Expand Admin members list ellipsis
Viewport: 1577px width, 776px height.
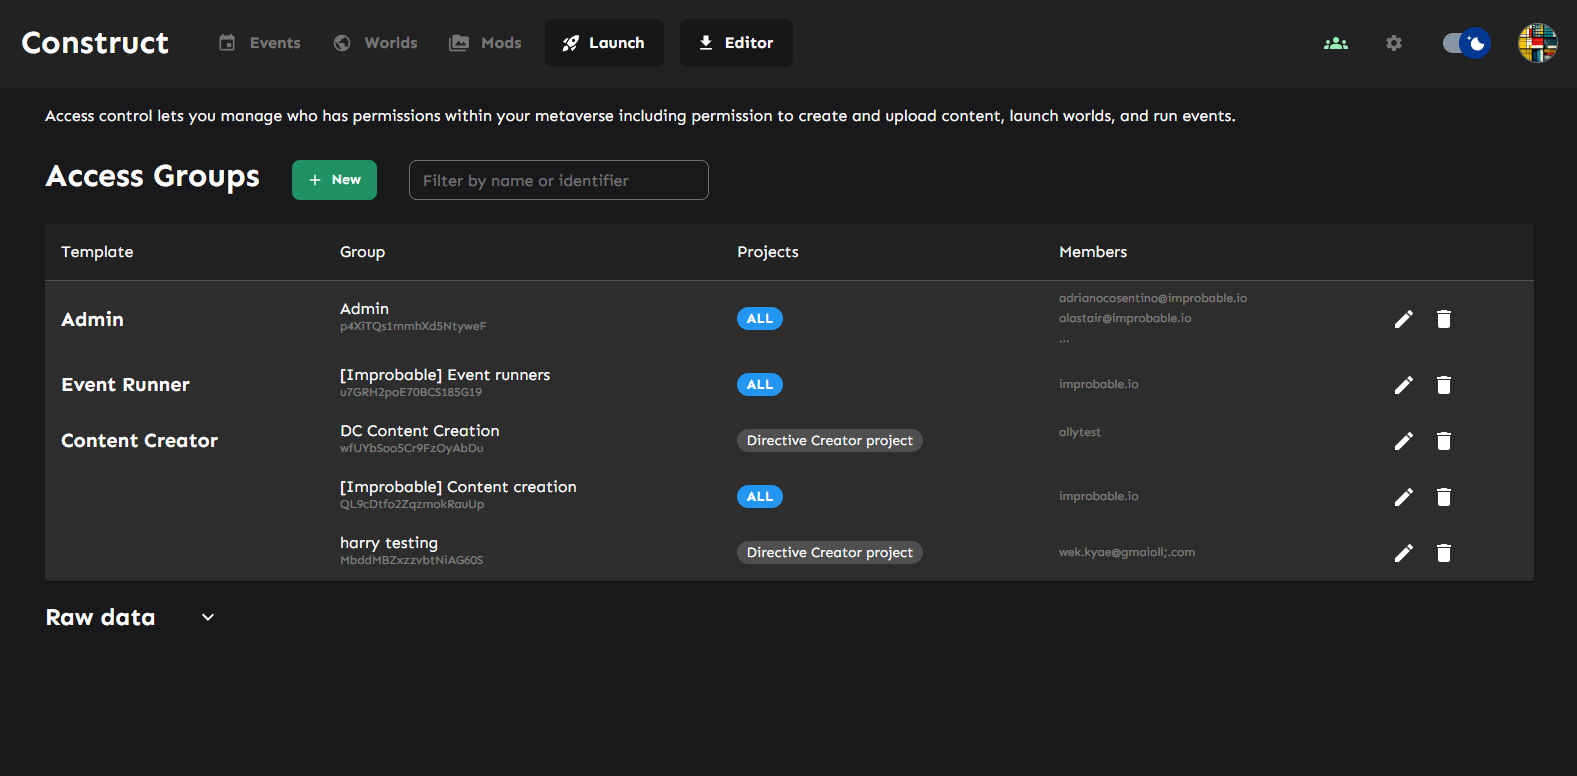(x=1064, y=340)
